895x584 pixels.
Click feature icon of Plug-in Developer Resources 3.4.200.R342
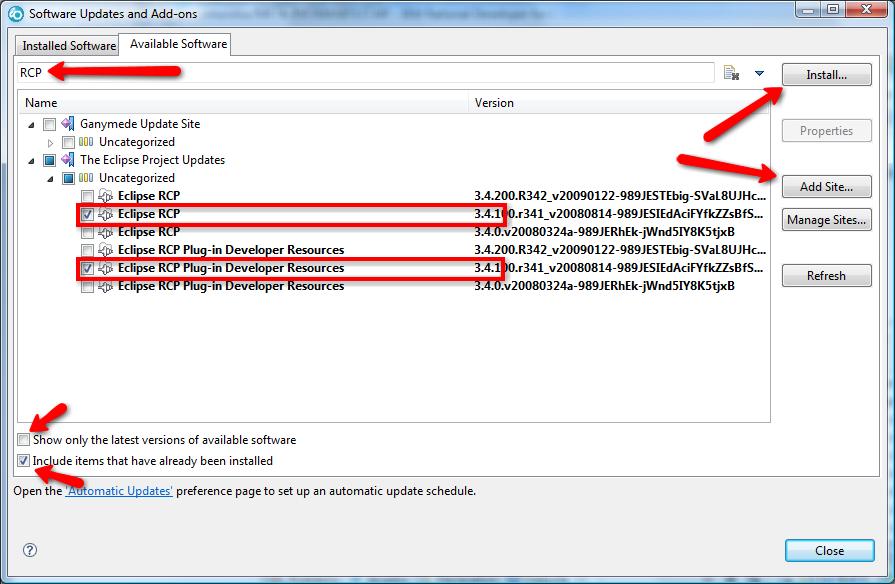click(x=106, y=249)
